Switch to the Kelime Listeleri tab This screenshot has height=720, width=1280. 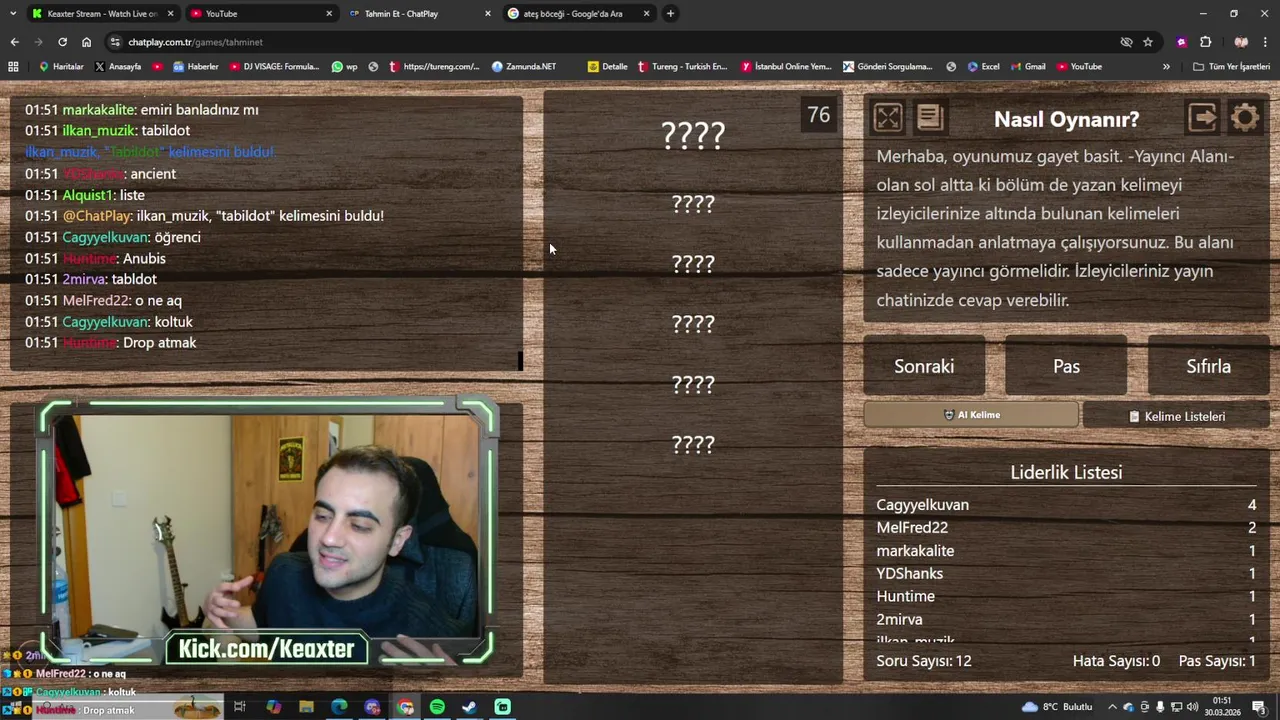pyautogui.click(x=1176, y=416)
